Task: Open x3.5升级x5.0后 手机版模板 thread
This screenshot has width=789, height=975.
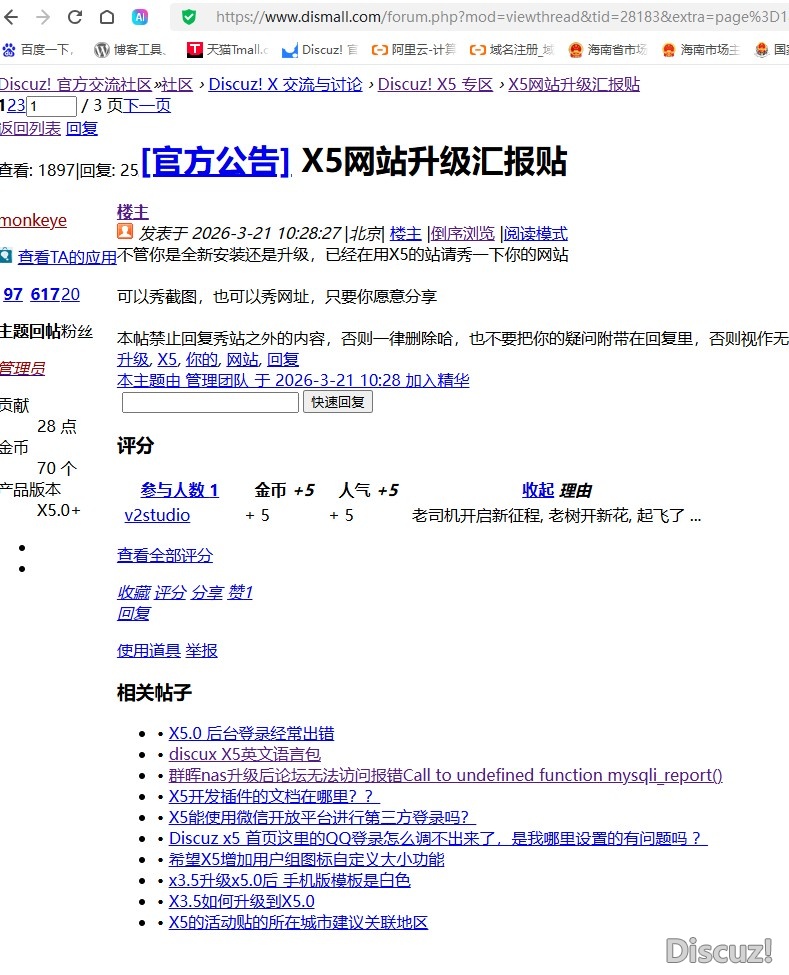Action: tap(290, 880)
